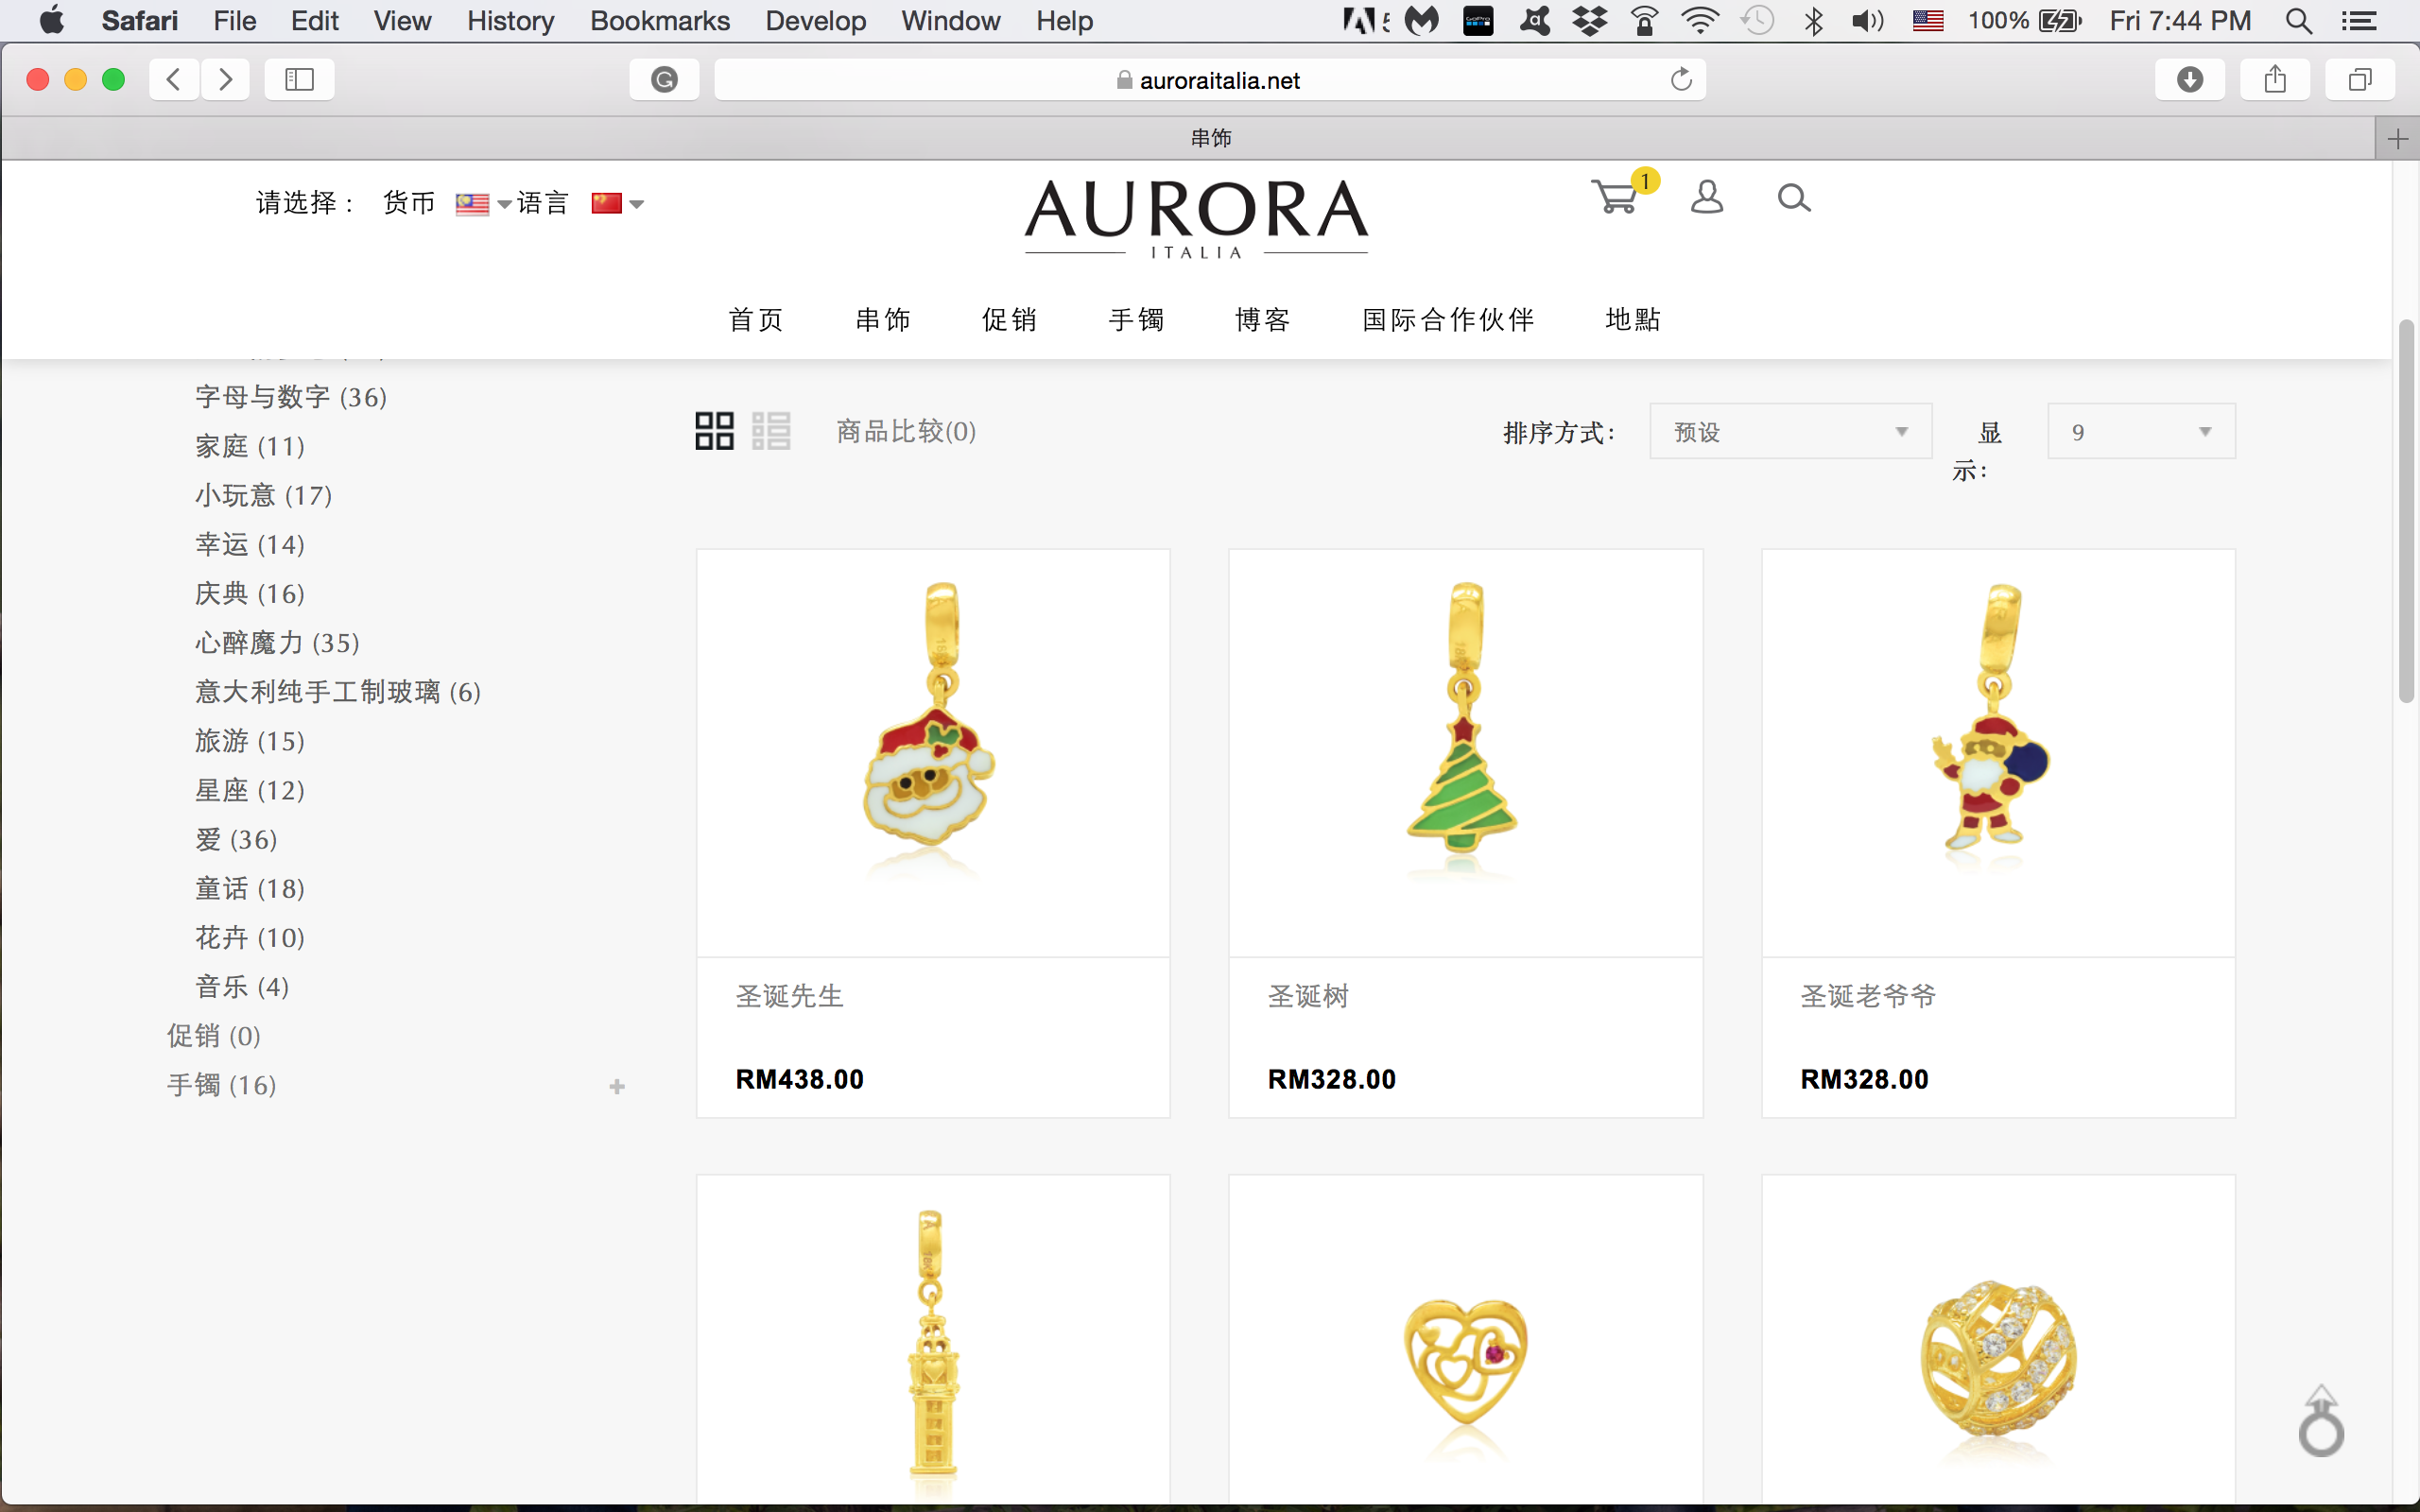Open 字母与数字 (36) category
The width and height of the screenshot is (2420, 1512).
[291, 397]
